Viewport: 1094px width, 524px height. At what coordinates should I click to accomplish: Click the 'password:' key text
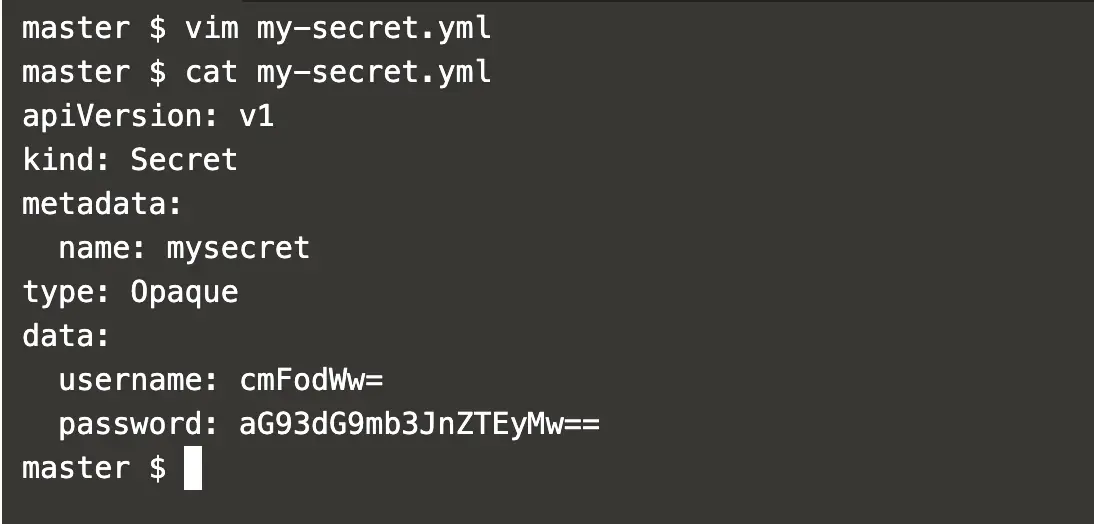[x=139, y=425]
